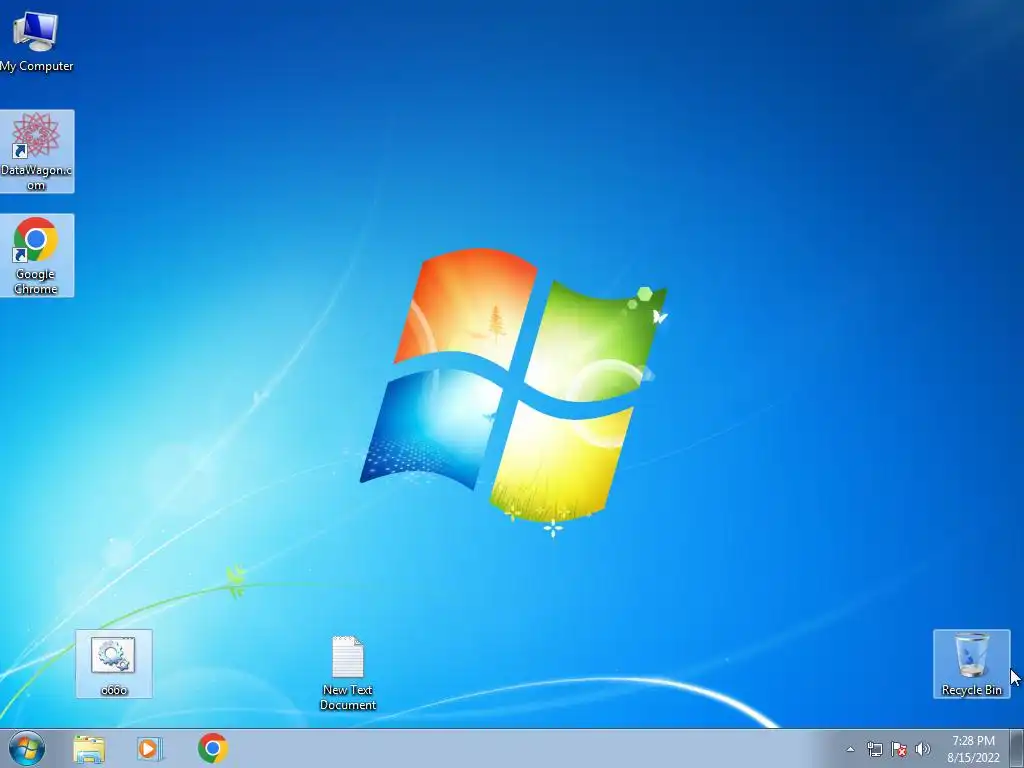Open the network connection tray icon
1024x768 pixels.
[874, 749]
